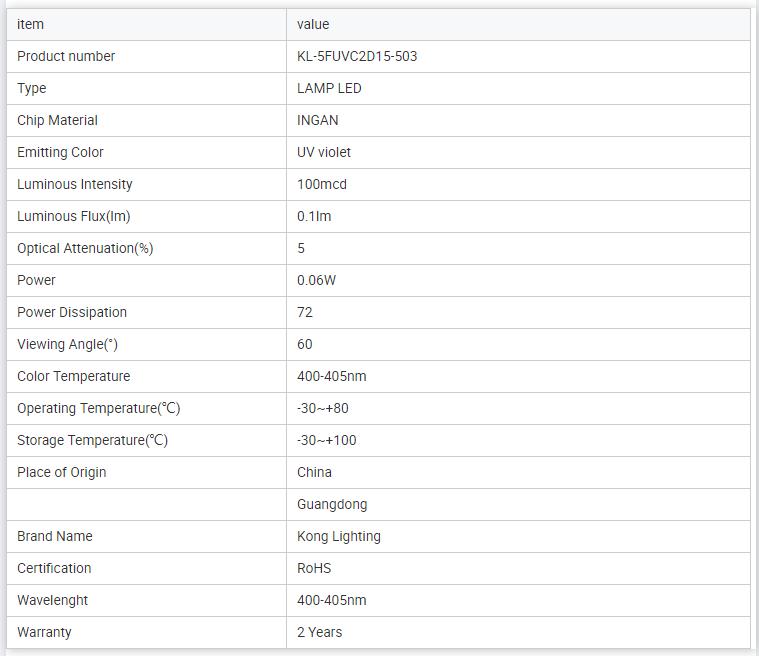Select the UV violet emitting color value
This screenshot has width=759, height=656.
[x=324, y=152]
